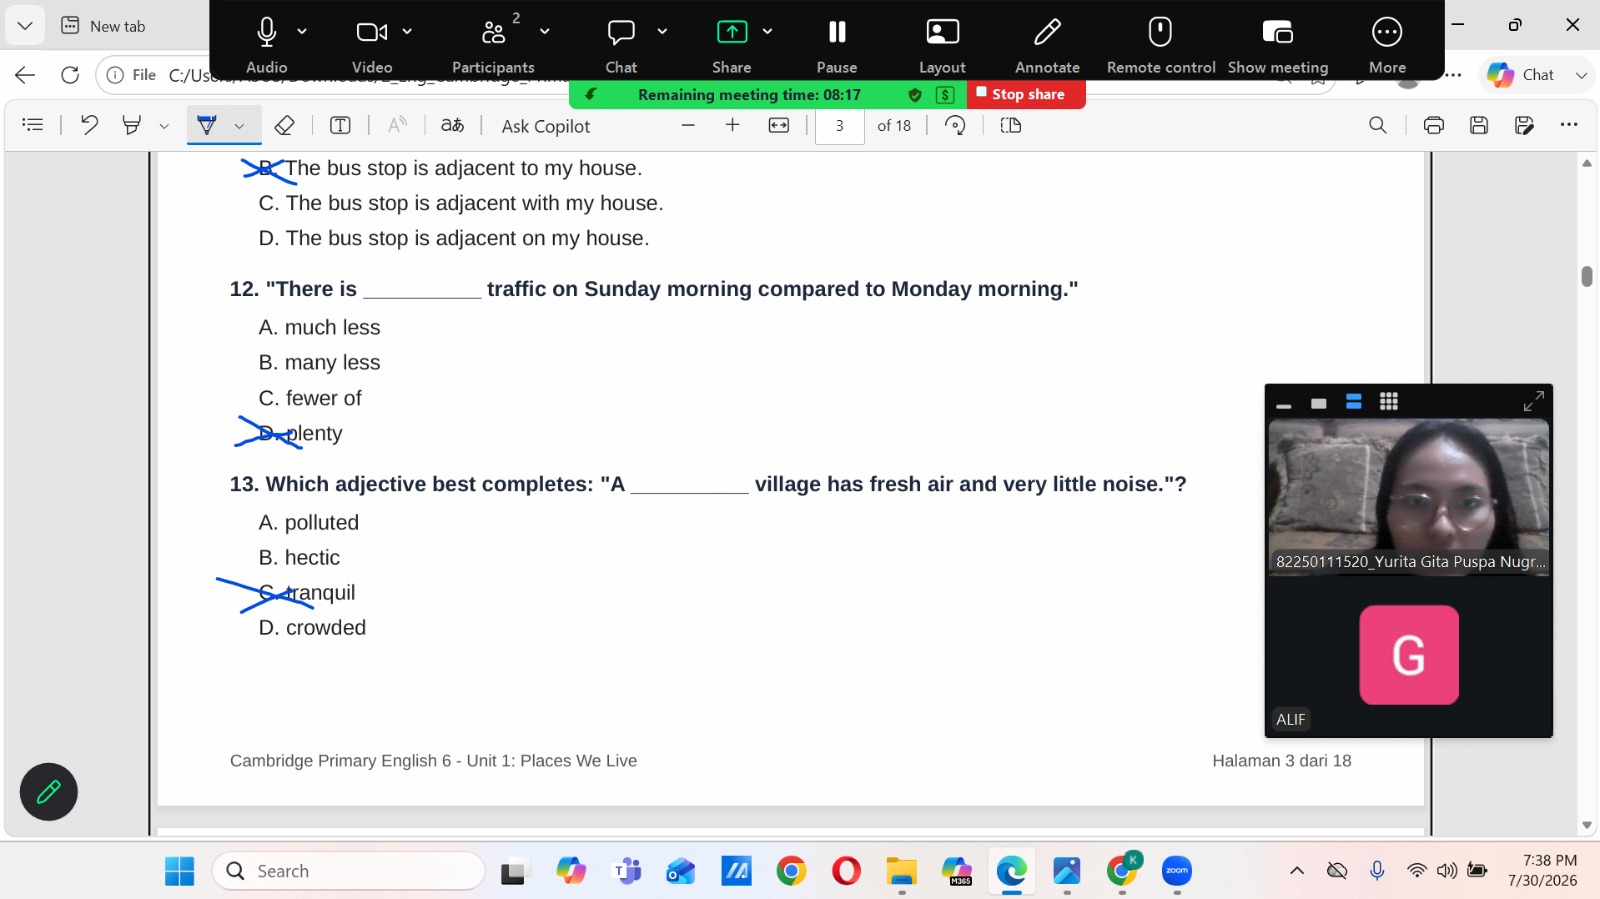This screenshot has height=899, width=1600.
Task: Expand the Zoom video panel
Action: [x=1533, y=401]
